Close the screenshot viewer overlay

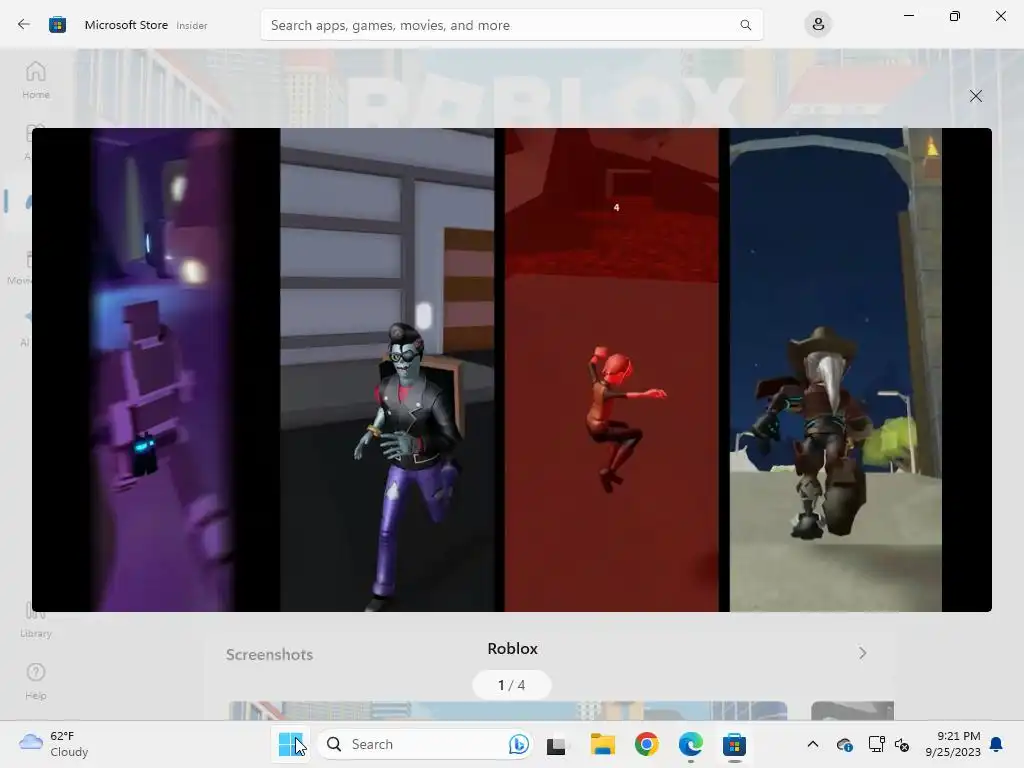(x=976, y=96)
